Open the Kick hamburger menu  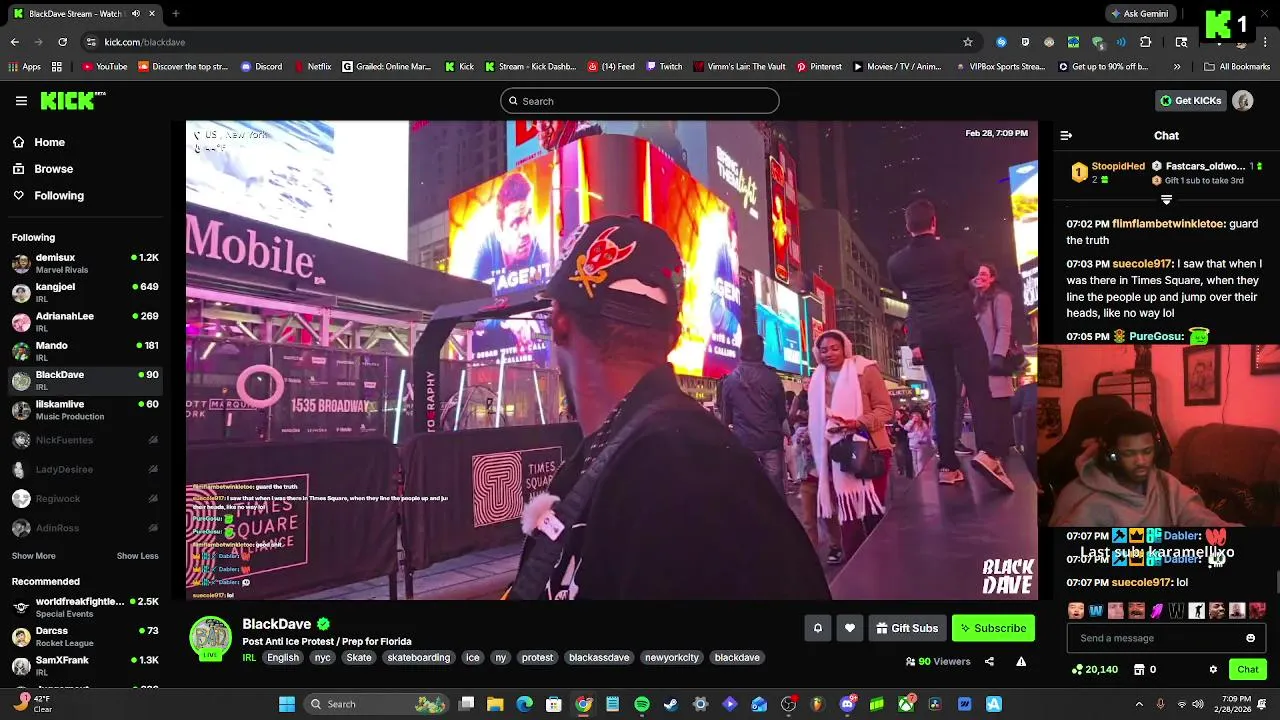click(x=21, y=101)
